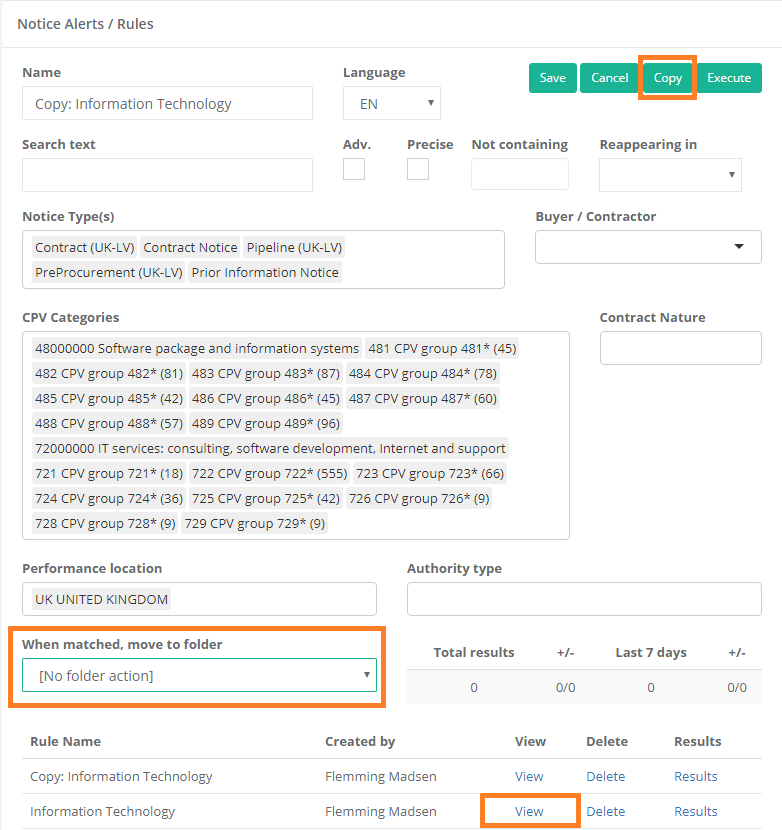
Task: Click into the Name text field
Action: [x=167, y=103]
